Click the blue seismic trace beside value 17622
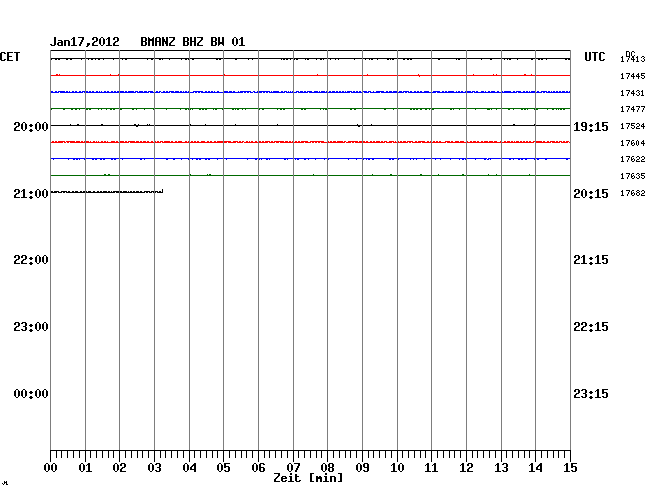 tap(310, 159)
